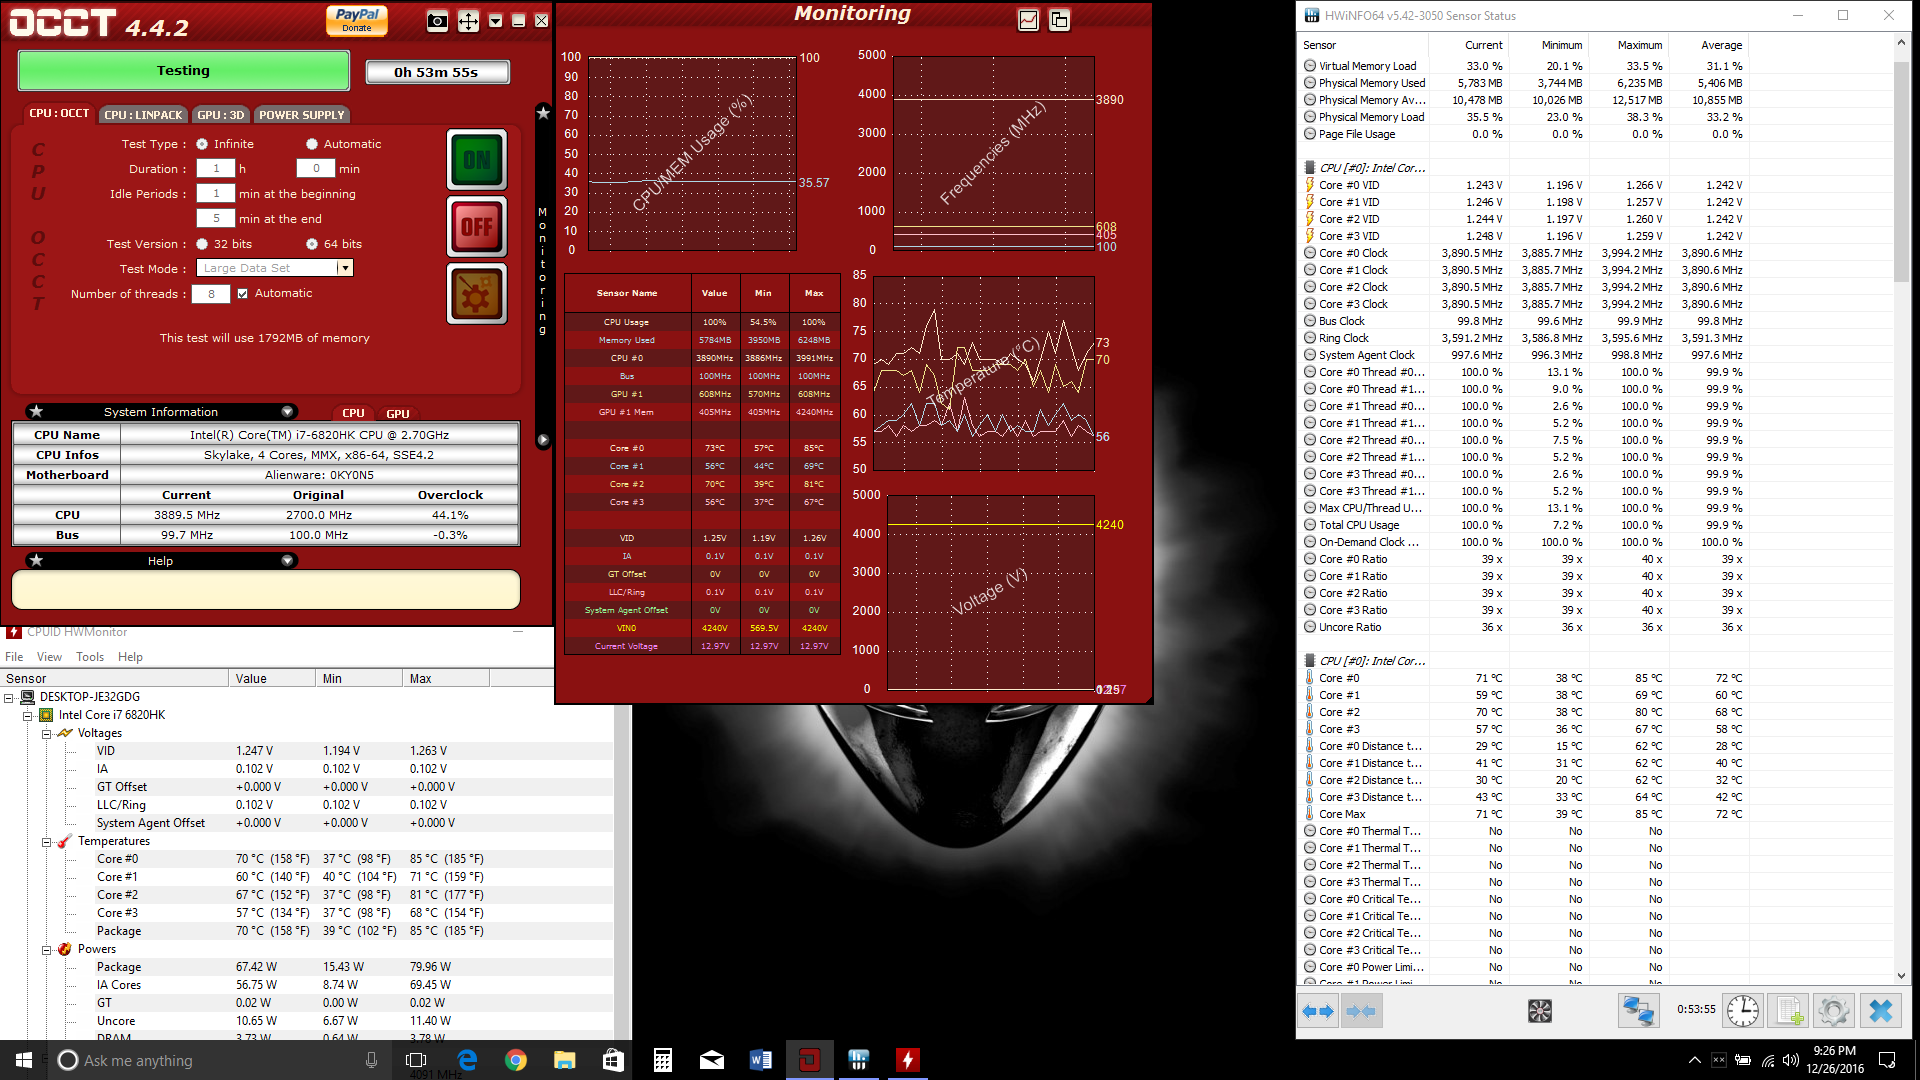Collapse DESKTOP-JE32GDG tree node
Screen dimensions: 1920x1080
(x=9, y=698)
